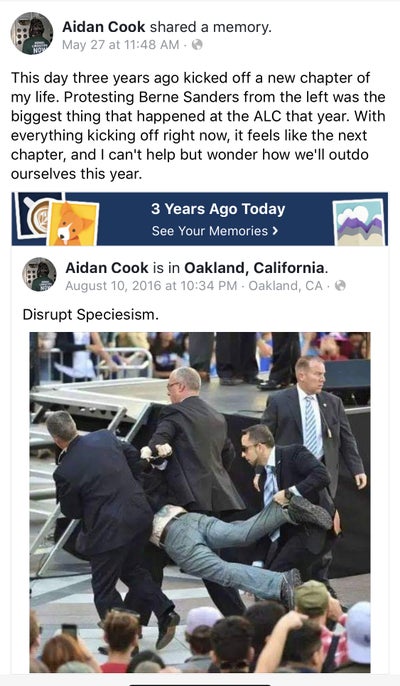Tap the home indicator bar at screen bottom
This screenshot has height=686, width=400.
pos(200,684)
